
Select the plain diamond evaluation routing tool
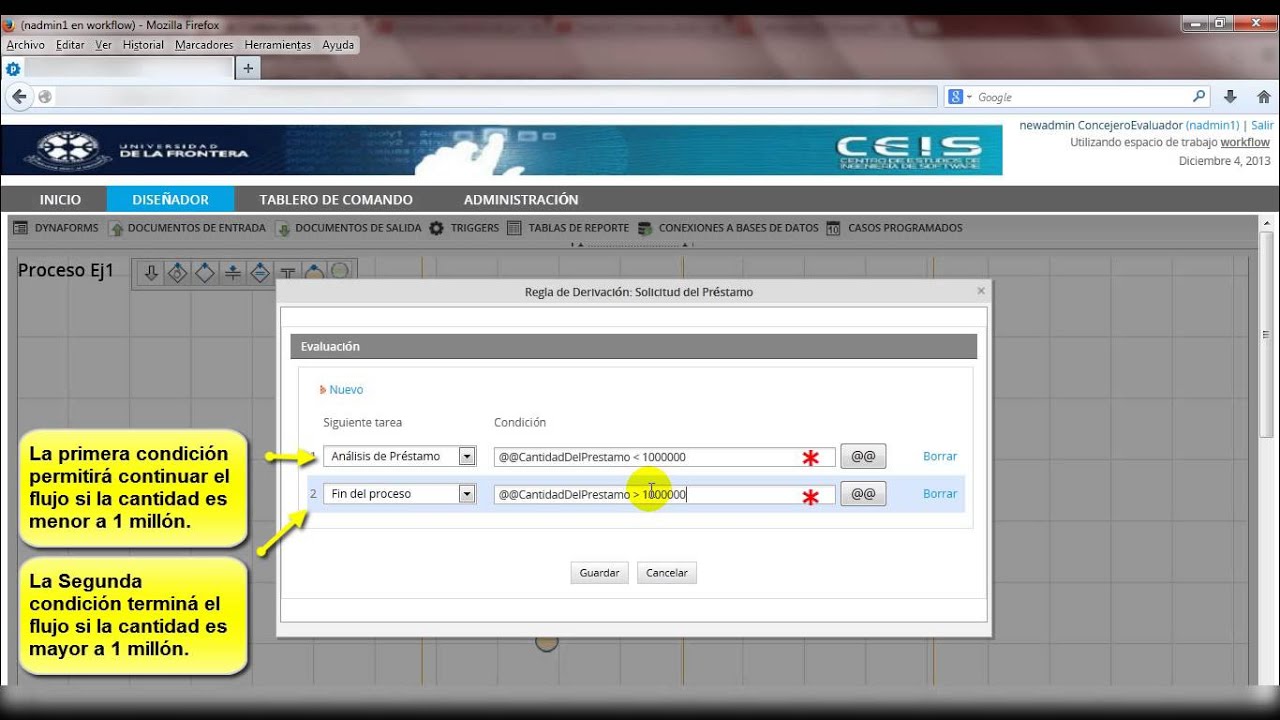(205, 272)
